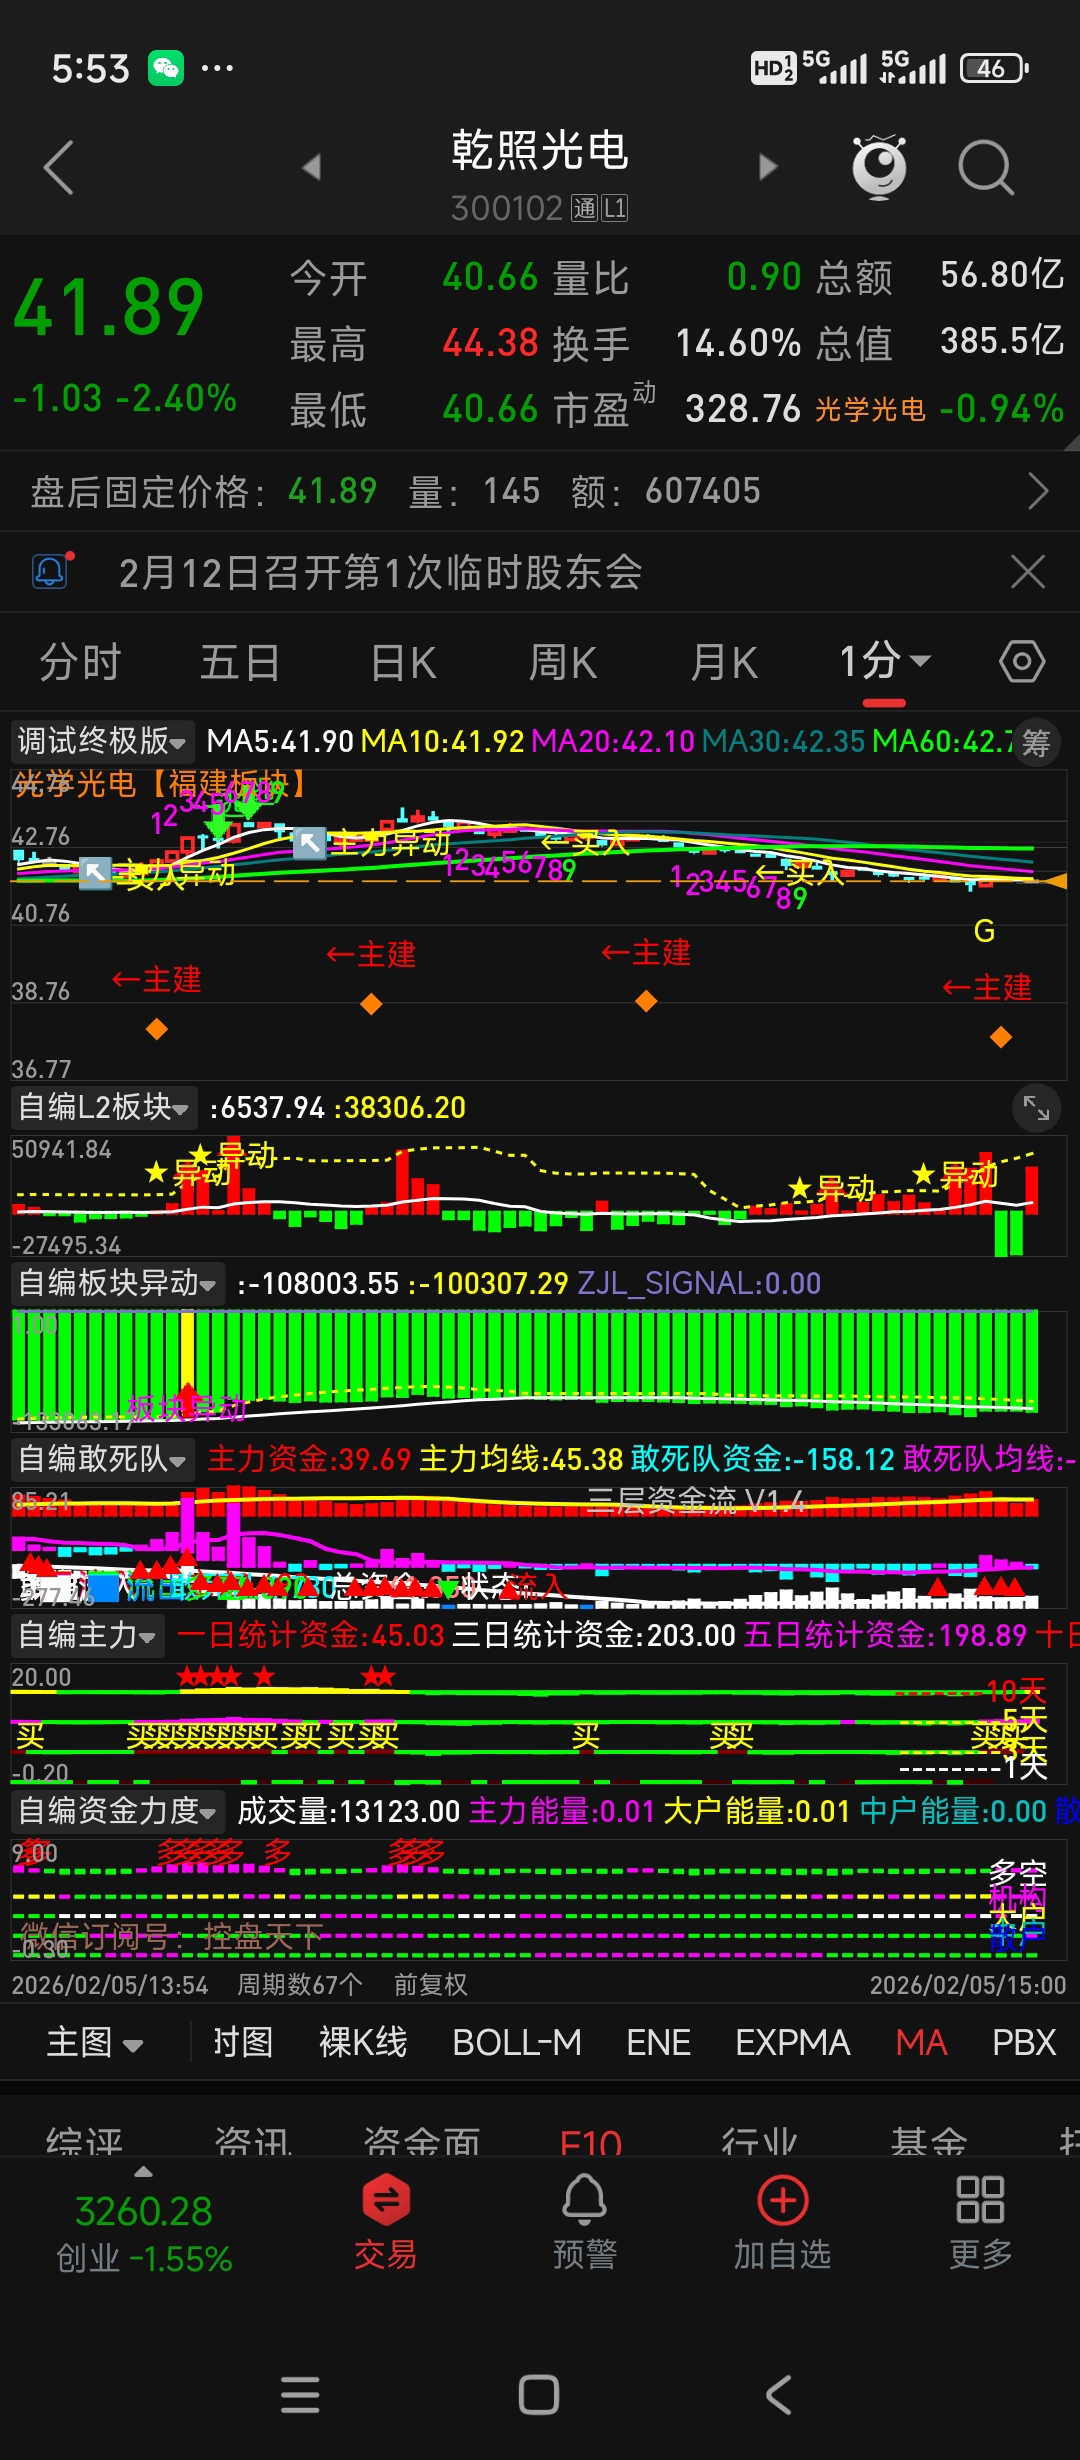Tap 光学光电 sector link in quote

pyautogui.click(x=870, y=409)
